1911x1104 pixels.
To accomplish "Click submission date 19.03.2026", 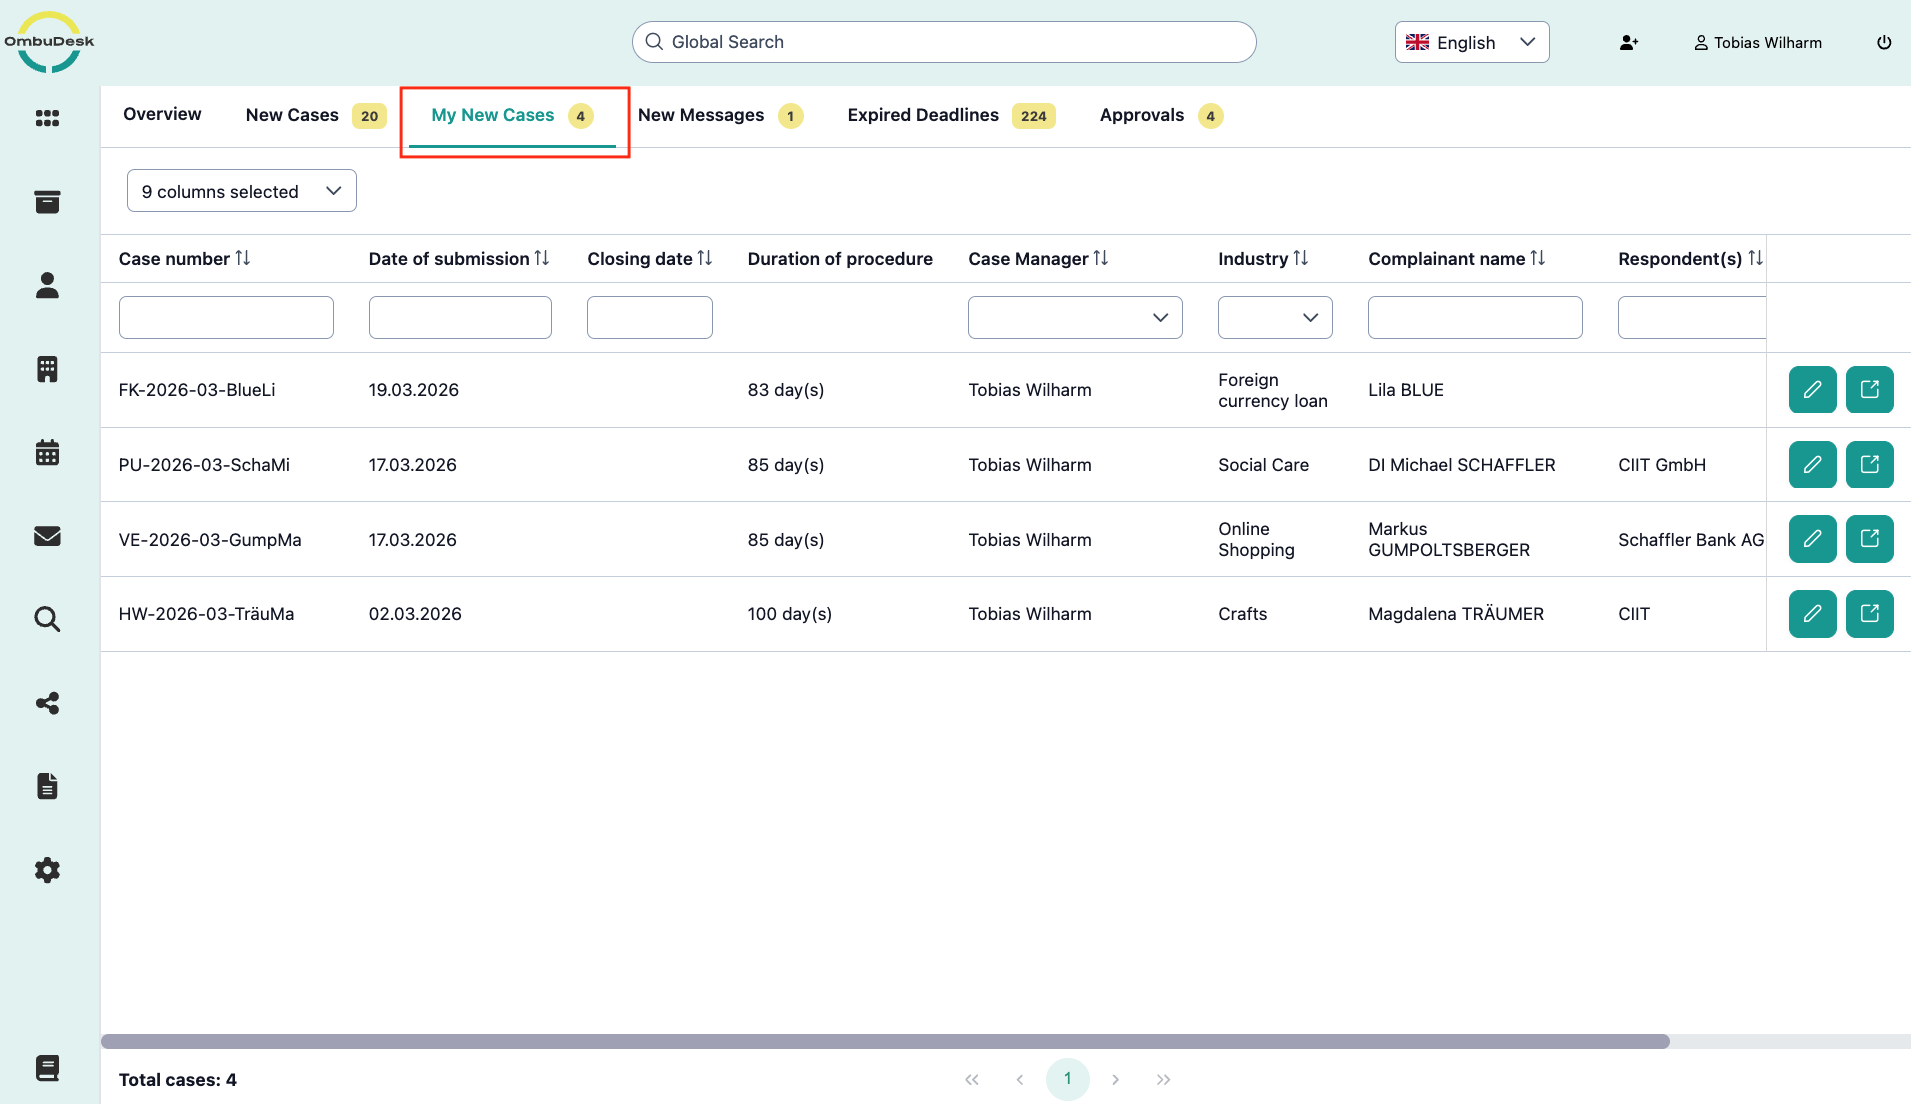I will coord(413,390).
